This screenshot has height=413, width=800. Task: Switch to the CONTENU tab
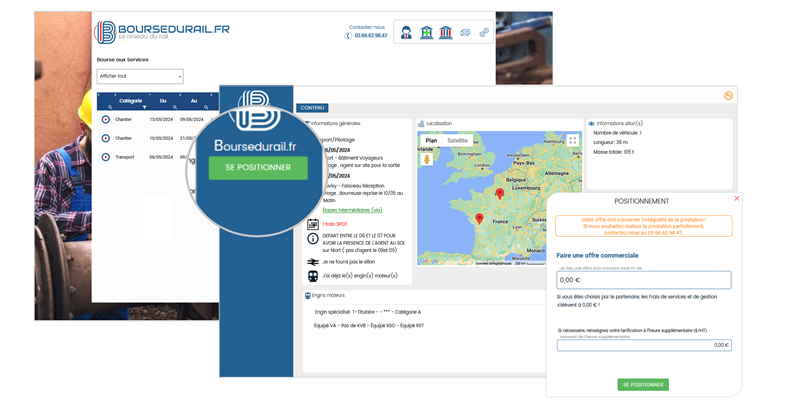(x=312, y=108)
